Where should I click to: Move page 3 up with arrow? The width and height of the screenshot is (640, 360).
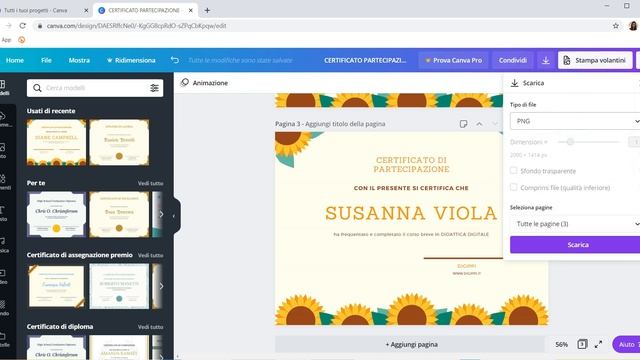click(479, 124)
